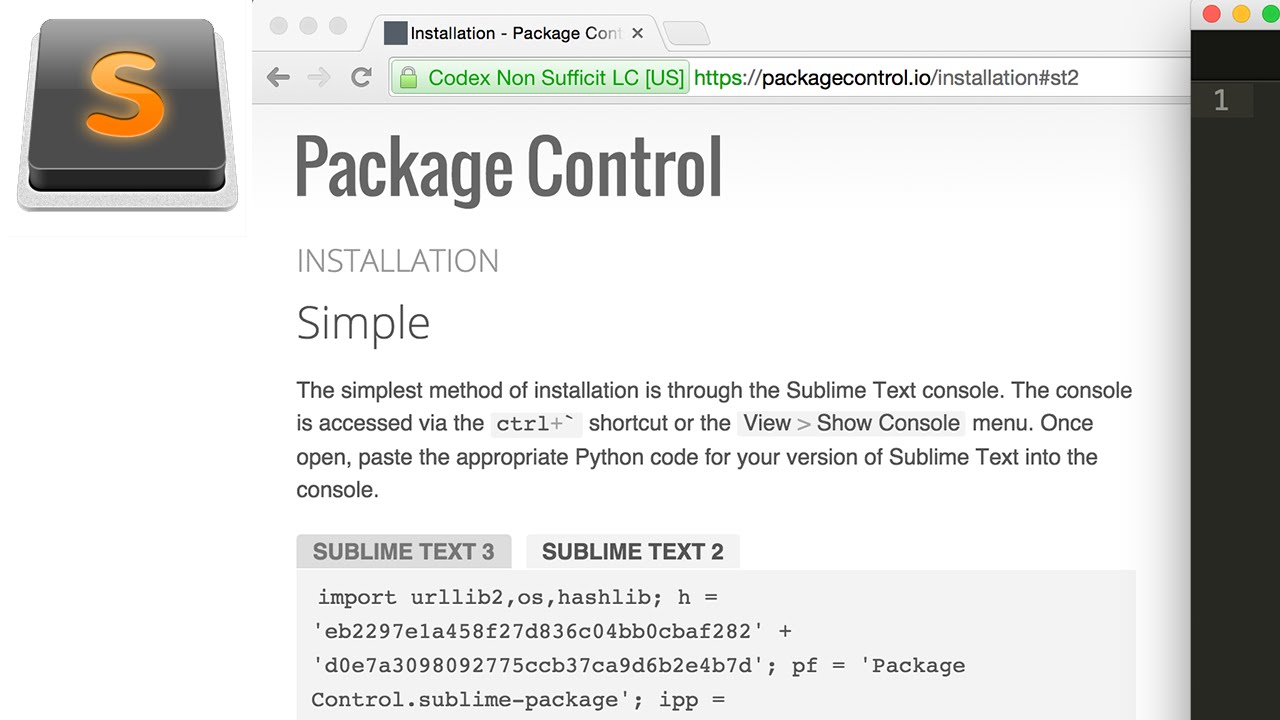Click the Sublime Text logo image
Screen dimensions: 1280x720
tap(127, 117)
